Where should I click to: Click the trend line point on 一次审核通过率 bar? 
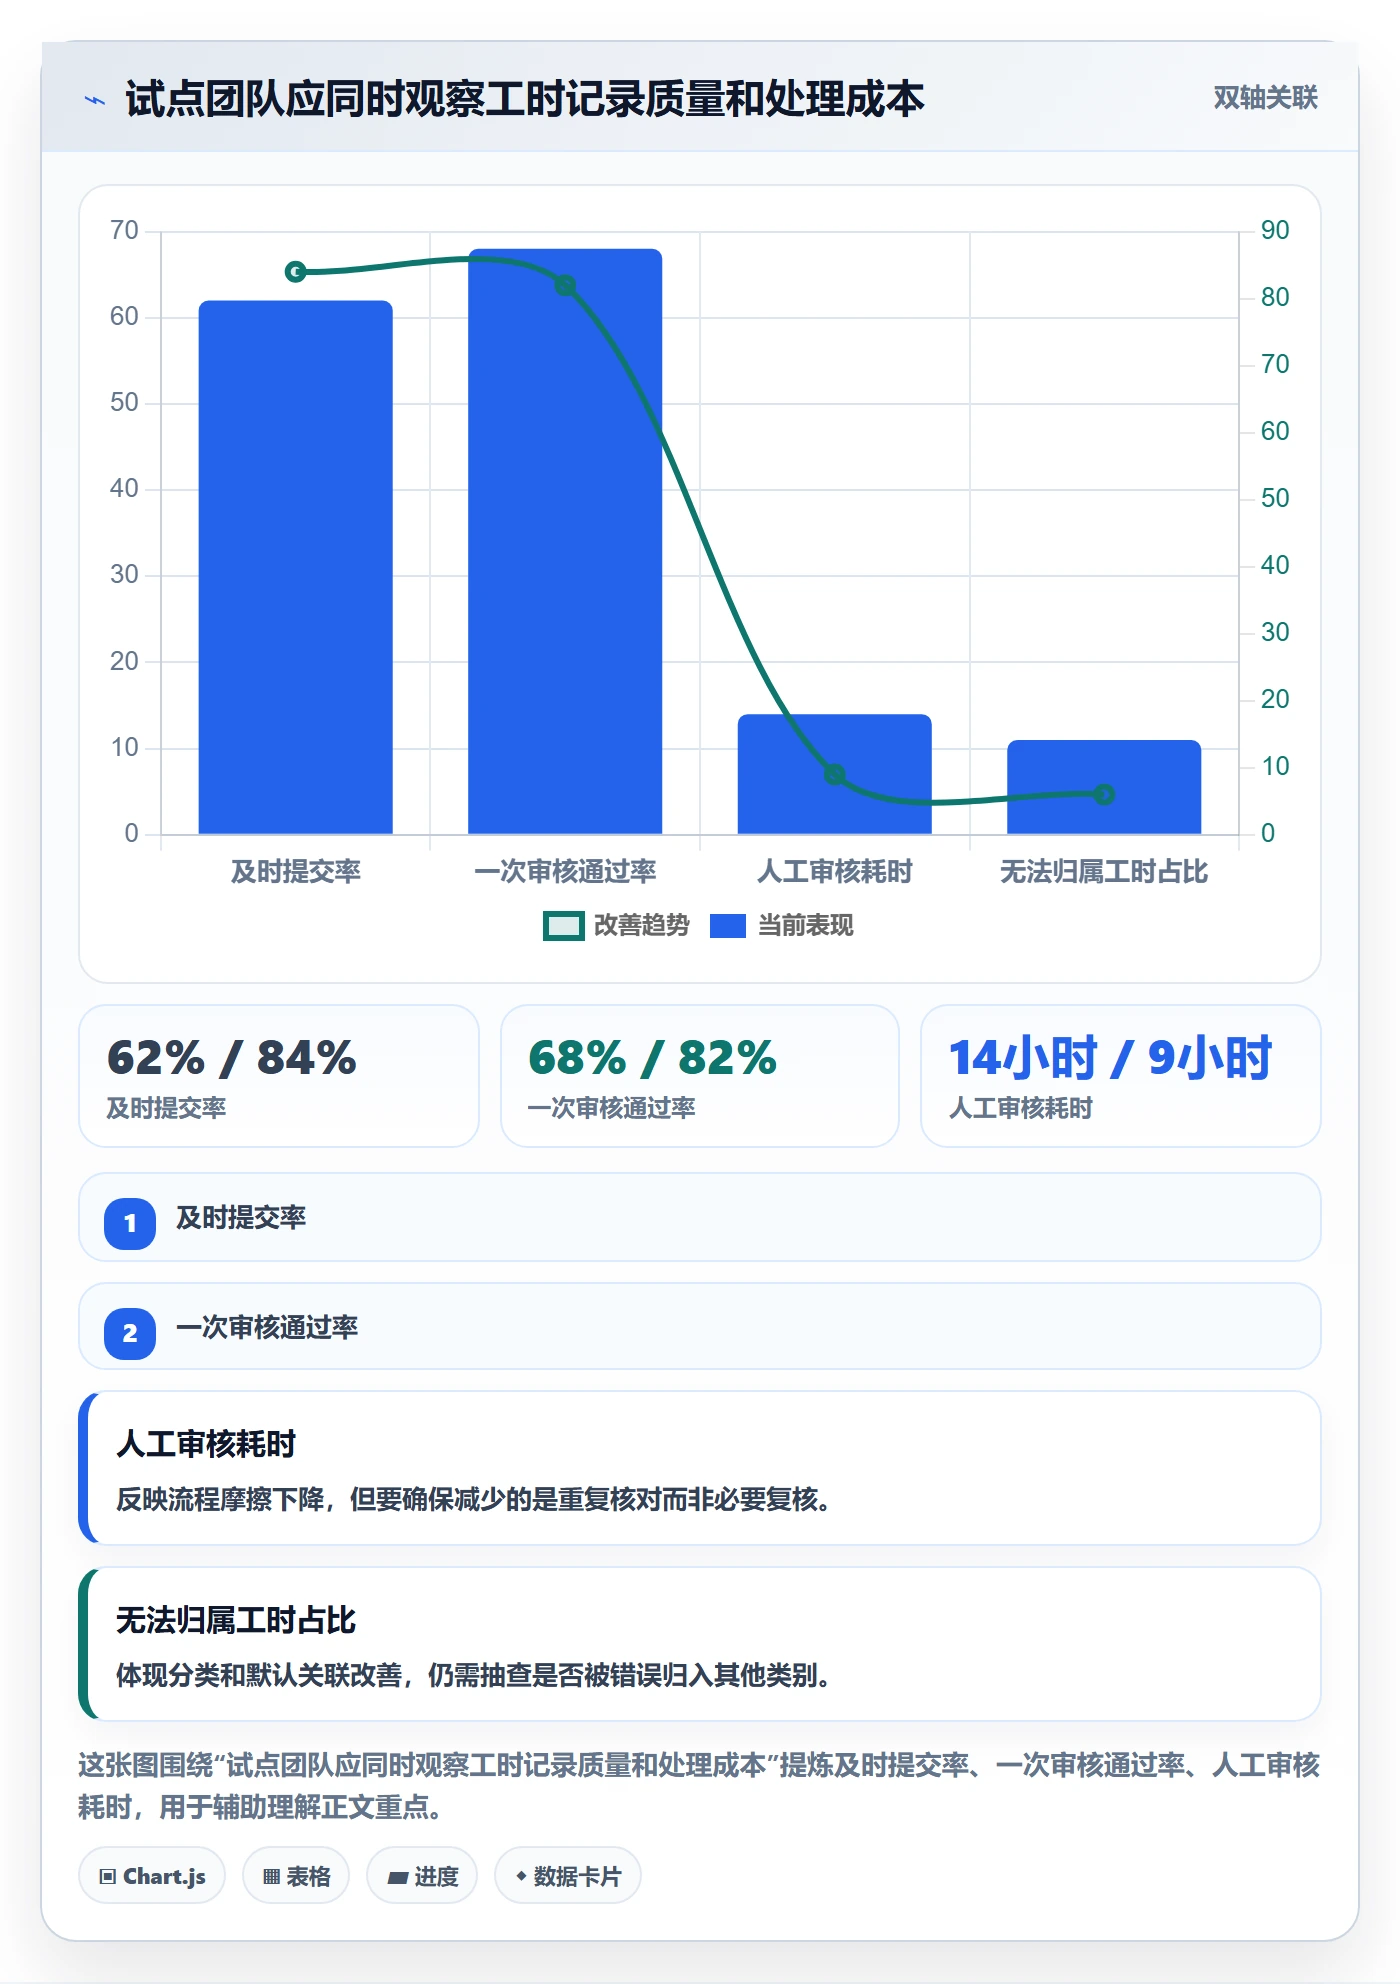pos(565,286)
